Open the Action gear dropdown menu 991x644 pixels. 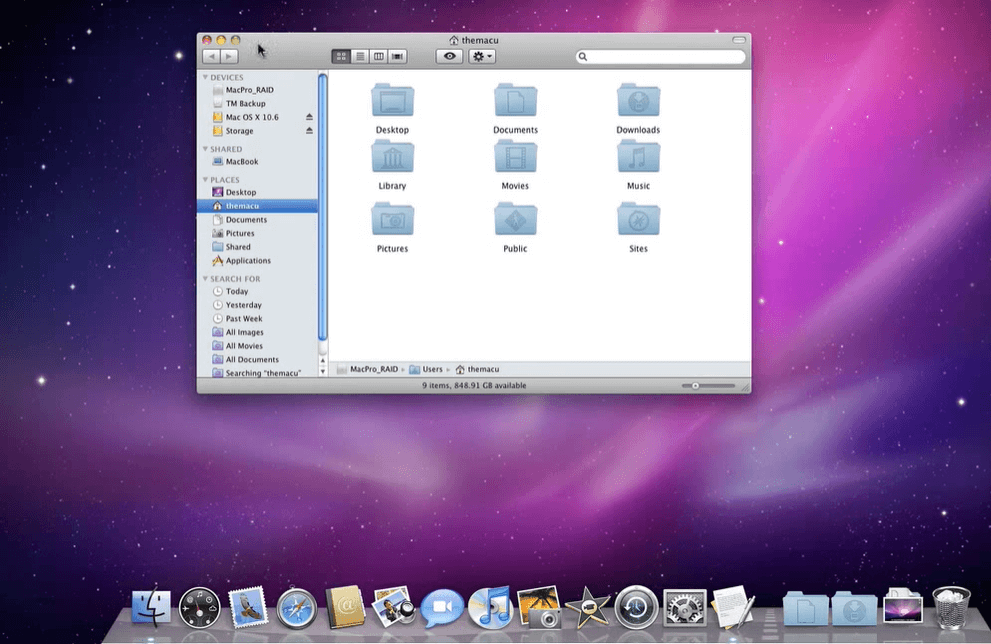[482, 57]
